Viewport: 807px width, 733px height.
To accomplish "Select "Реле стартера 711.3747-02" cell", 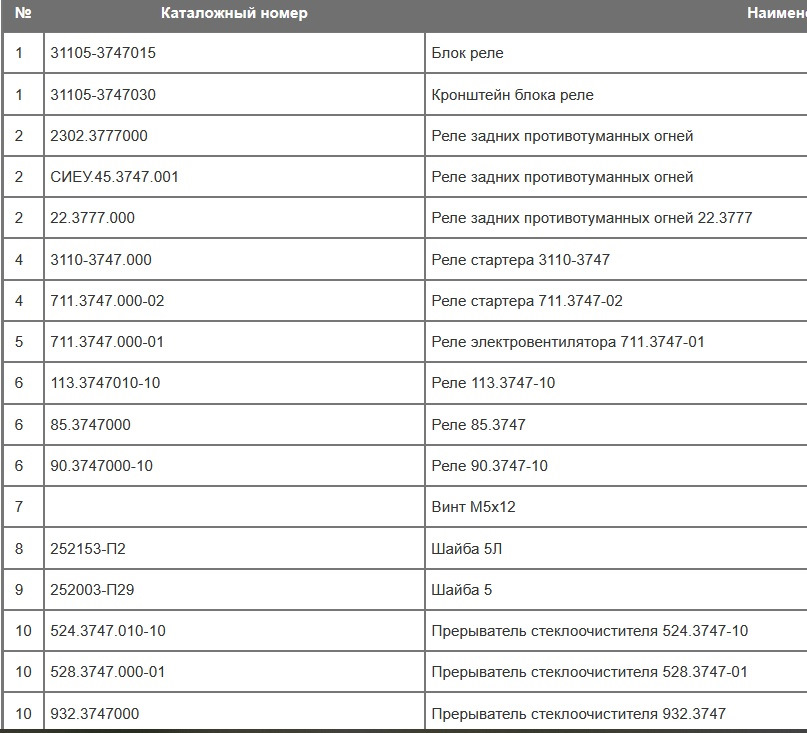I will (x=527, y=301).
